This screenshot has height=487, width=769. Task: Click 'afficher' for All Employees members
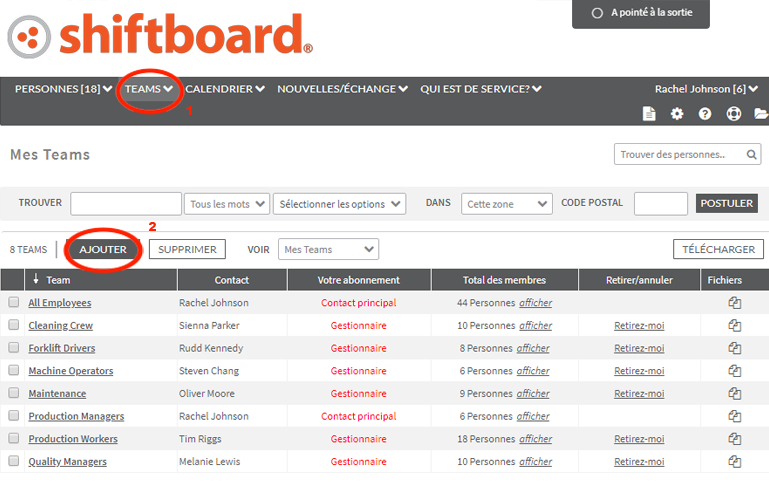[536, 303]
